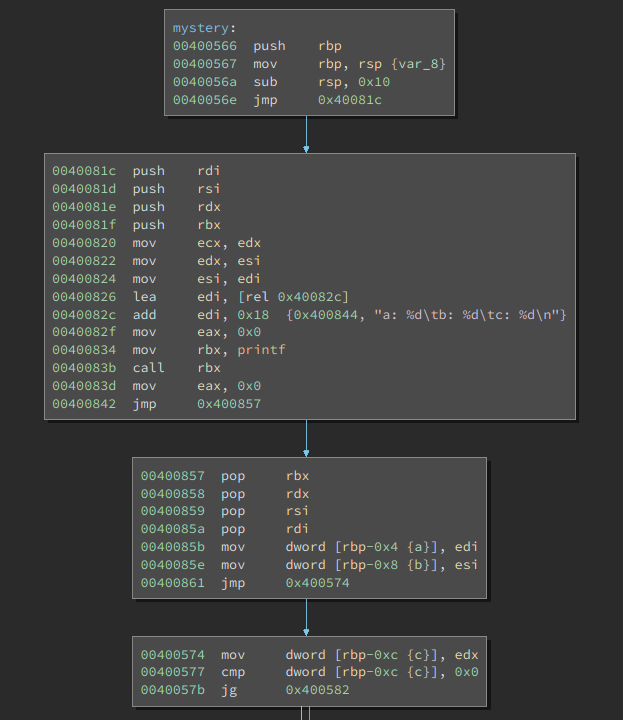The height and width of the screenshot is (720, 623).
Task: Select address 0040085a of pop rdi
Action: point(173,529)
